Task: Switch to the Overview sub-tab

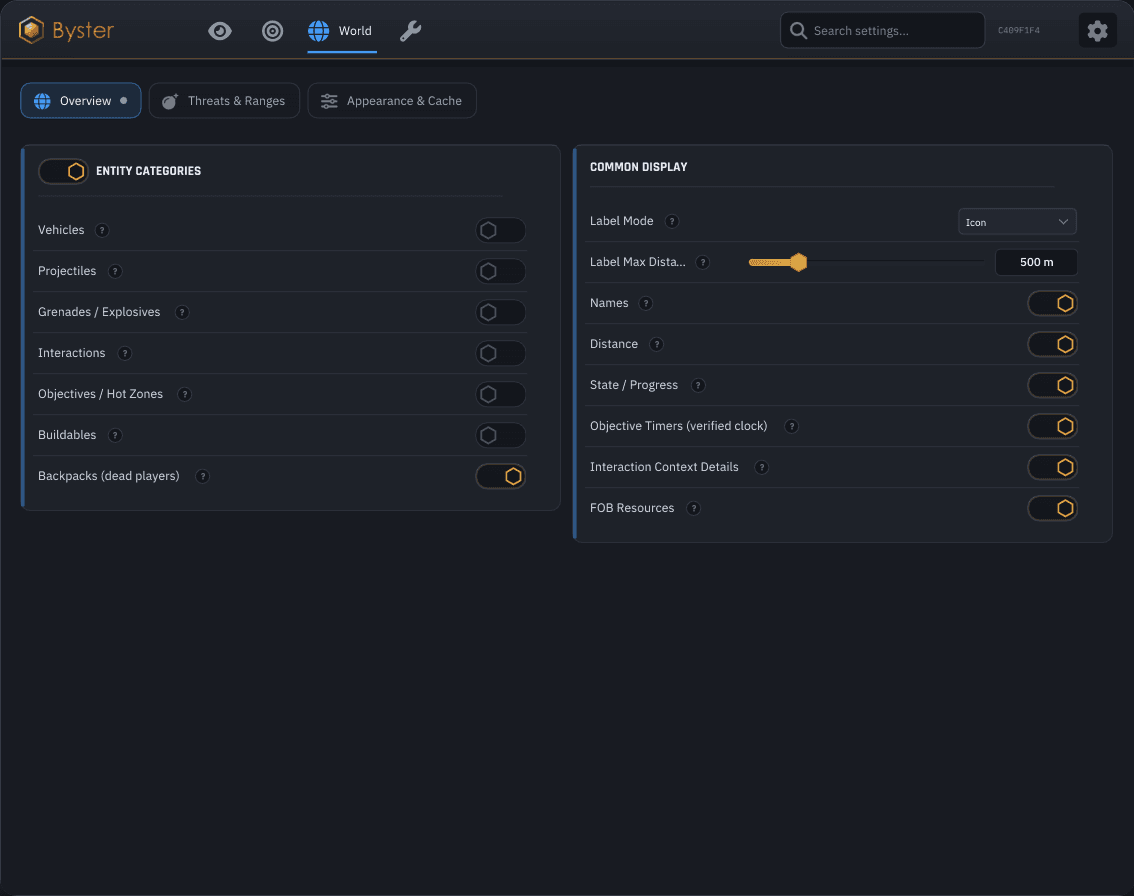Action: click(x=81, y=101)
